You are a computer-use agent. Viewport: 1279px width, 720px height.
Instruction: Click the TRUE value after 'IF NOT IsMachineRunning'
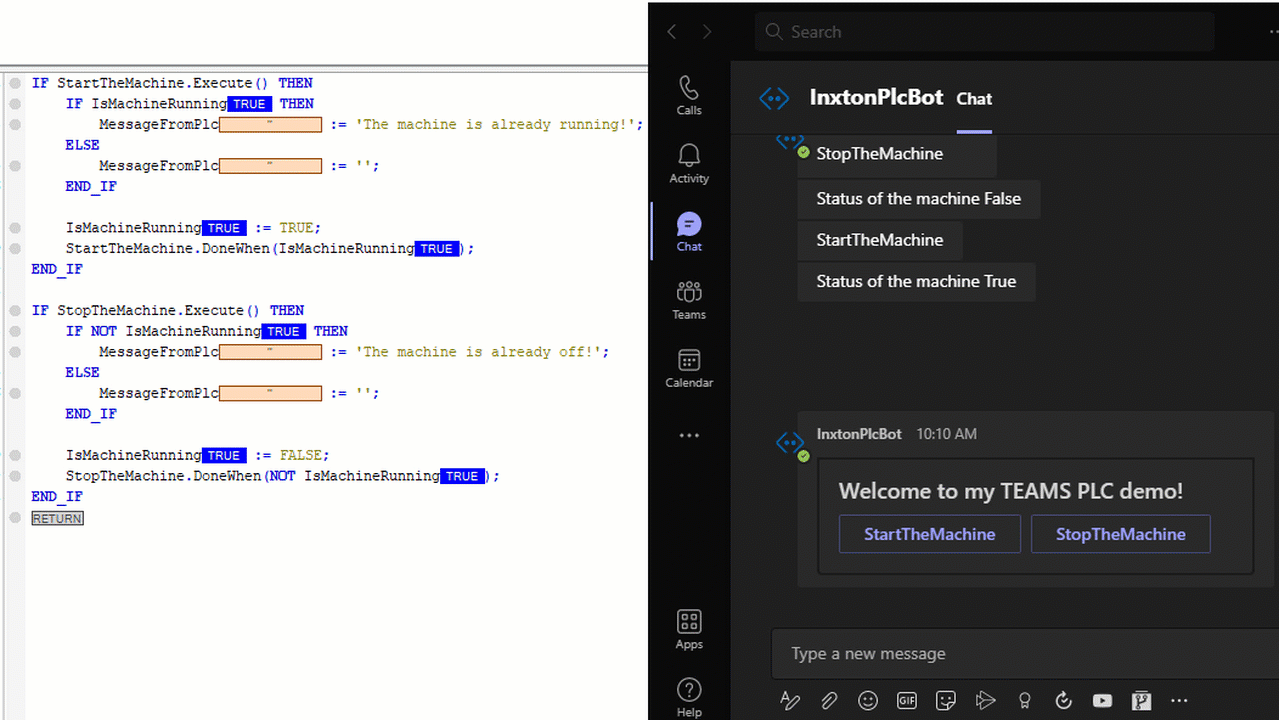pyautogui.click(x=284, y=331)
